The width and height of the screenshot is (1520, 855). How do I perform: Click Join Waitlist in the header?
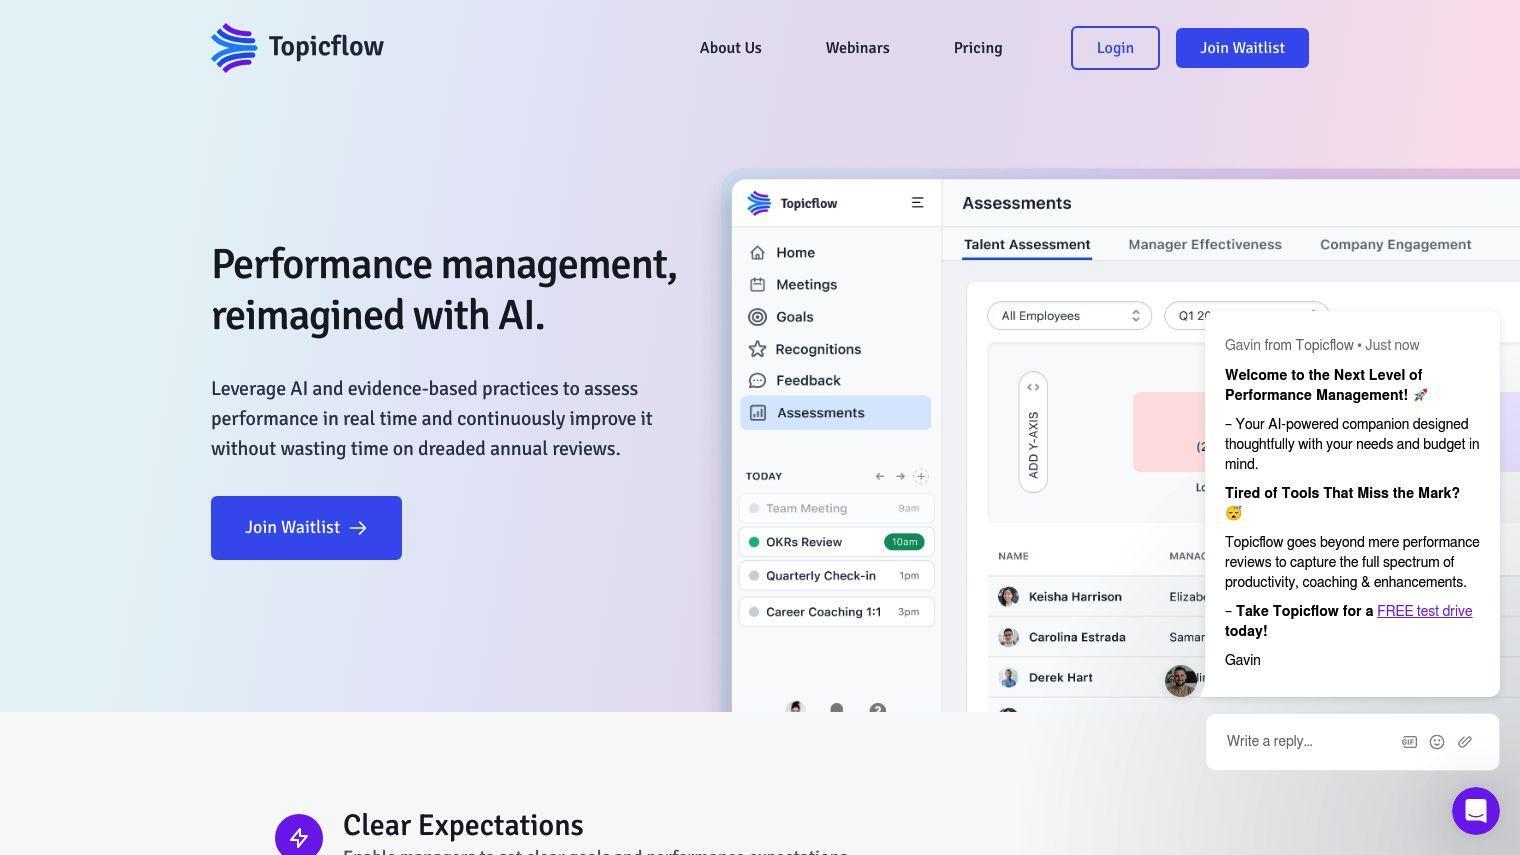[x=1242, y=48]
